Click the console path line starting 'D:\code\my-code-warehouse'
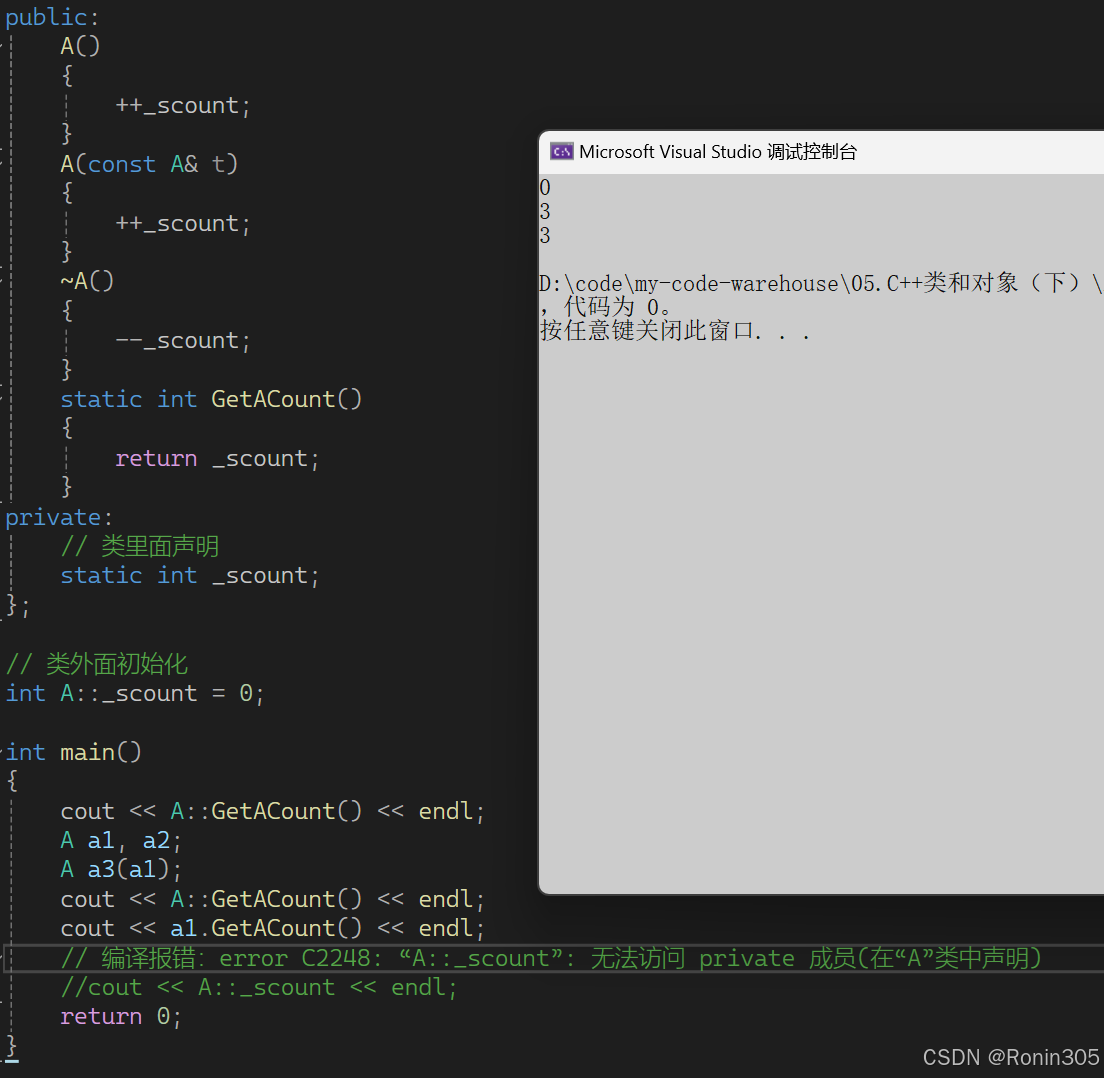This screenshot has width=1104, height=1078. tap(821, 283)
